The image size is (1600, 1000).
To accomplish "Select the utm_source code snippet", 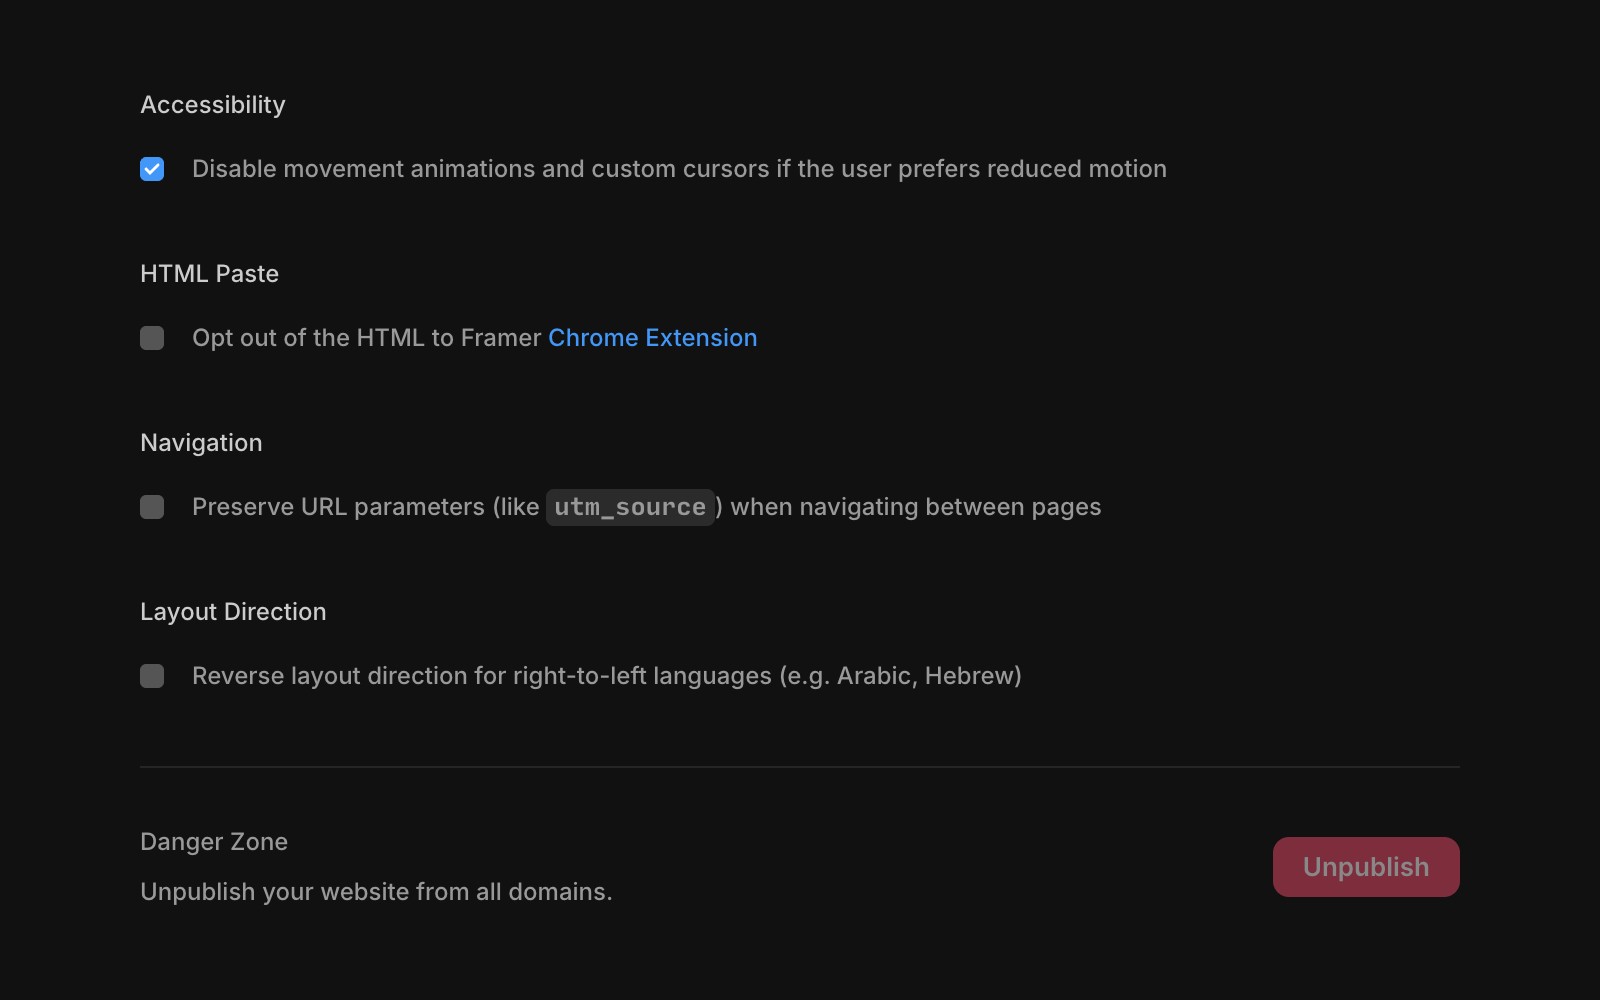I will tap(630, 507).
